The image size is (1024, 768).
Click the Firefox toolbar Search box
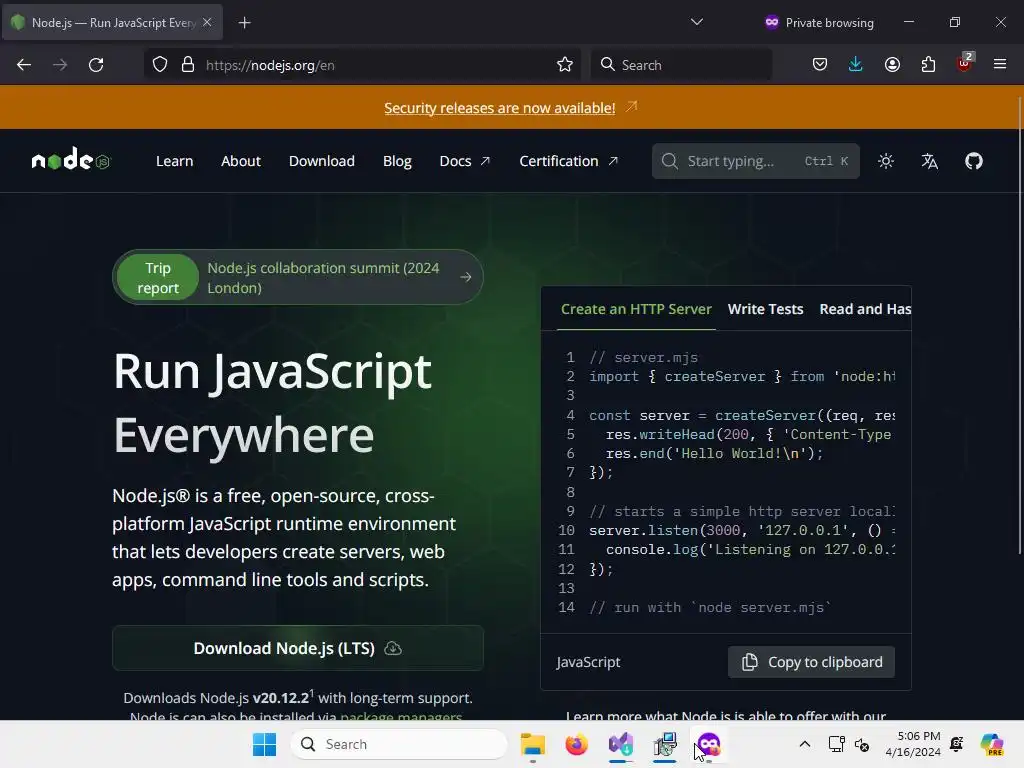tap(681, 65)
